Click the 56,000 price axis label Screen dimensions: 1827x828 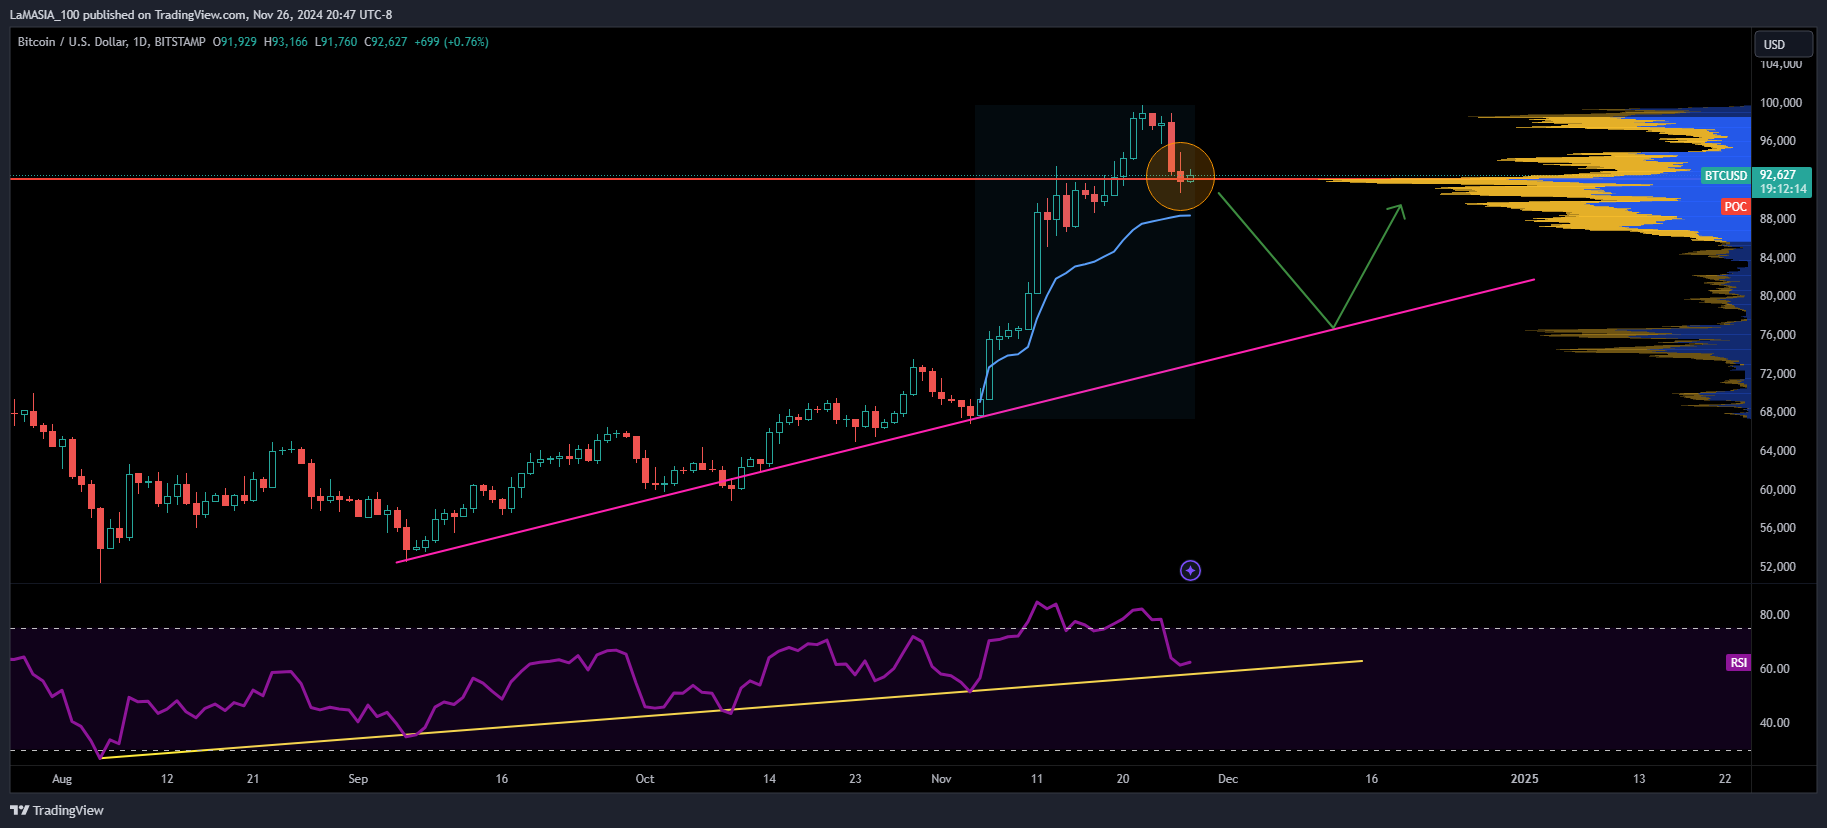tap(1778, 528)
